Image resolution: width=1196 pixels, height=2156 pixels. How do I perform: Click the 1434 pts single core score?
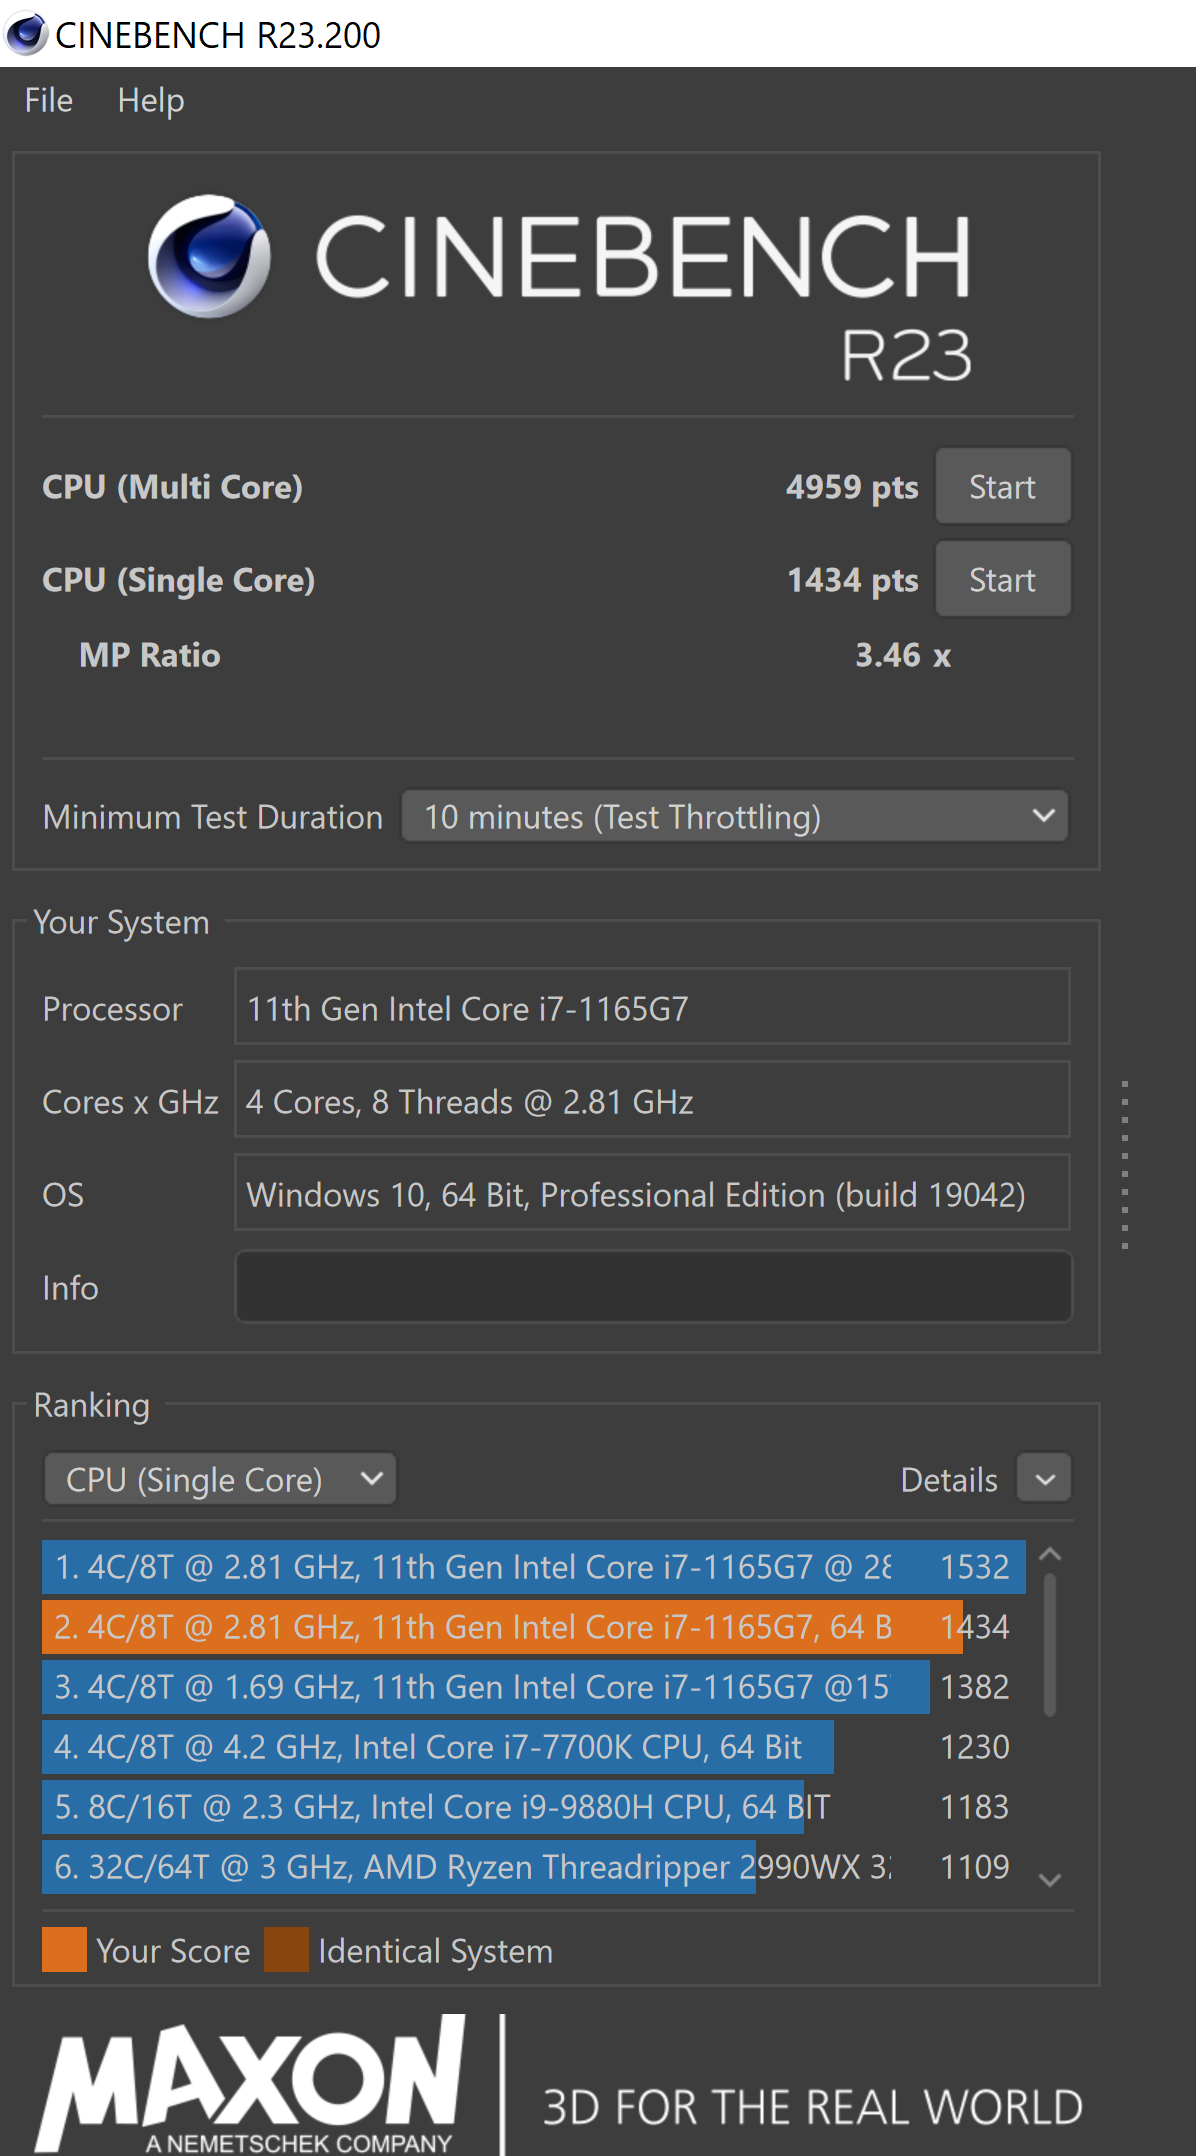click(853, 580)
